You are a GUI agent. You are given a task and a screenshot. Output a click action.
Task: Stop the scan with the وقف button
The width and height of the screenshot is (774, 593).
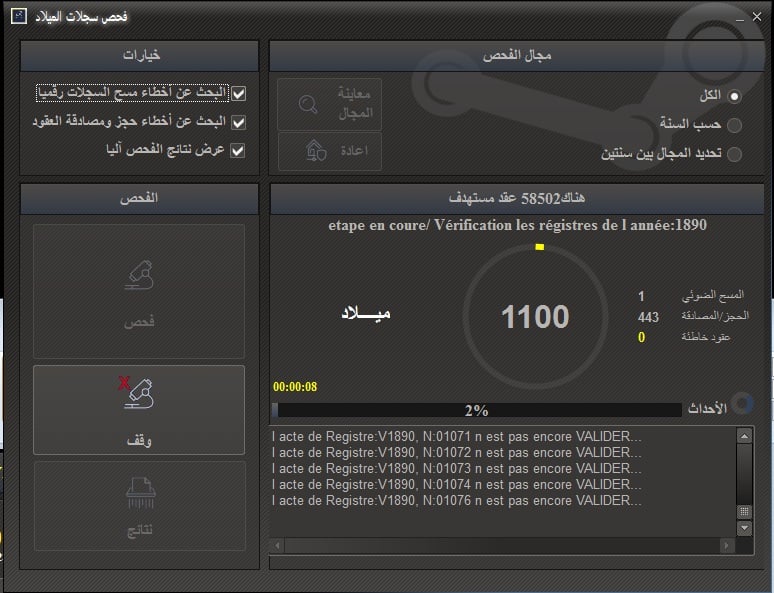coord(138,410)
